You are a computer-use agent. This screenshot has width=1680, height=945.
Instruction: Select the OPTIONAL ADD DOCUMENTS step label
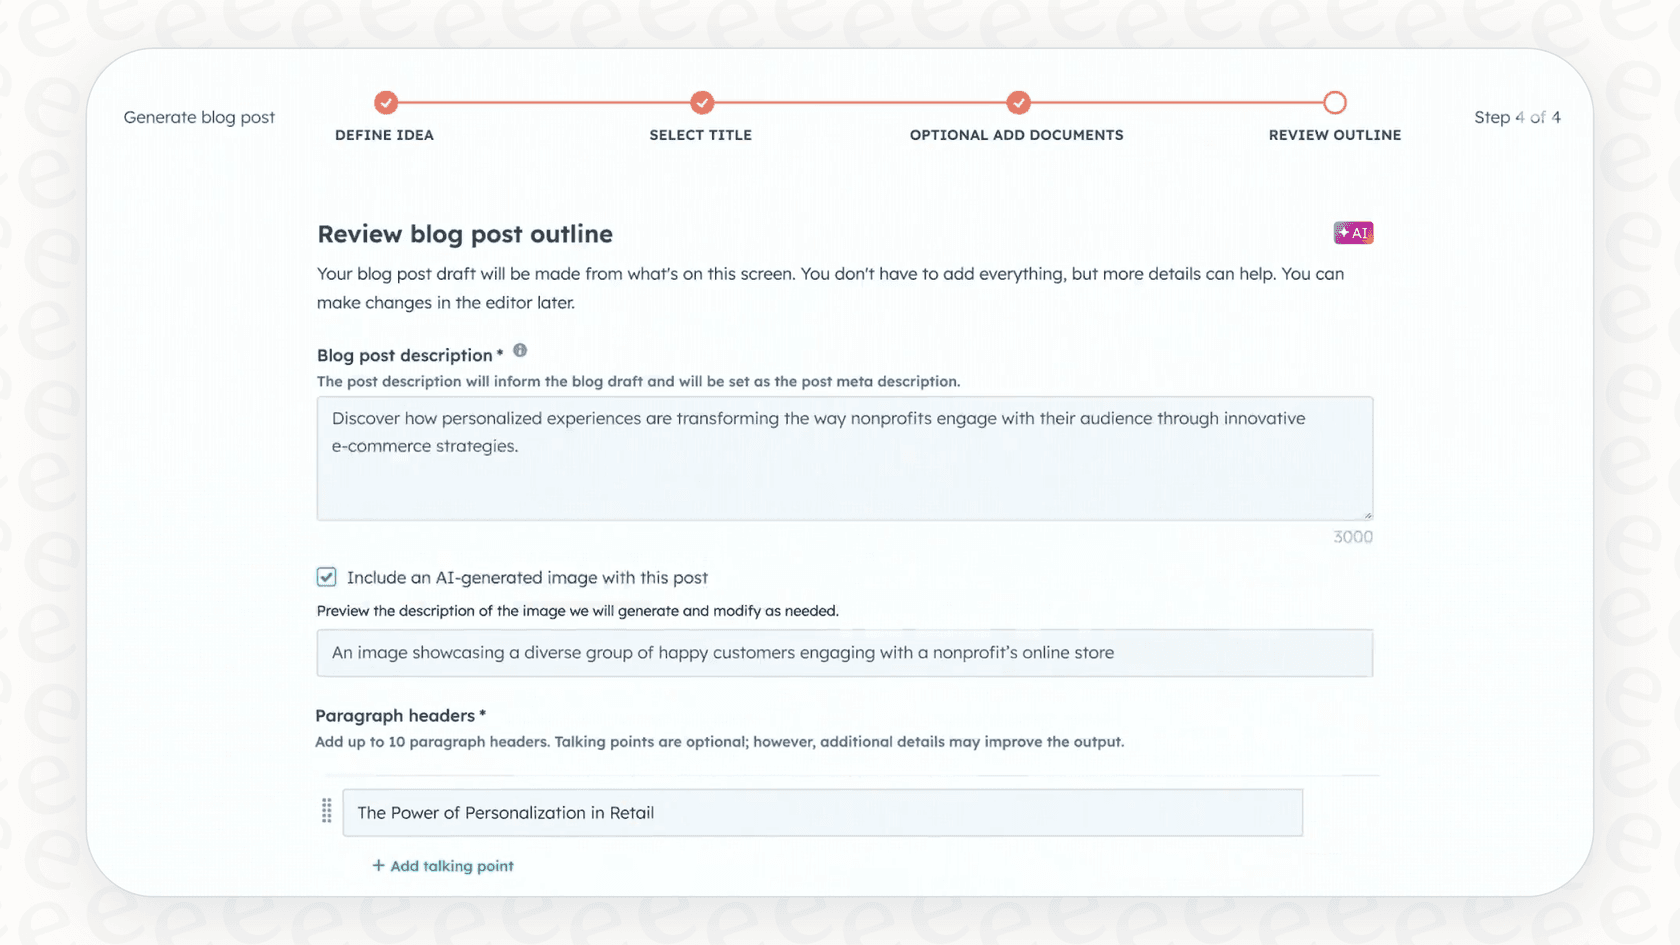[1016, 135]
